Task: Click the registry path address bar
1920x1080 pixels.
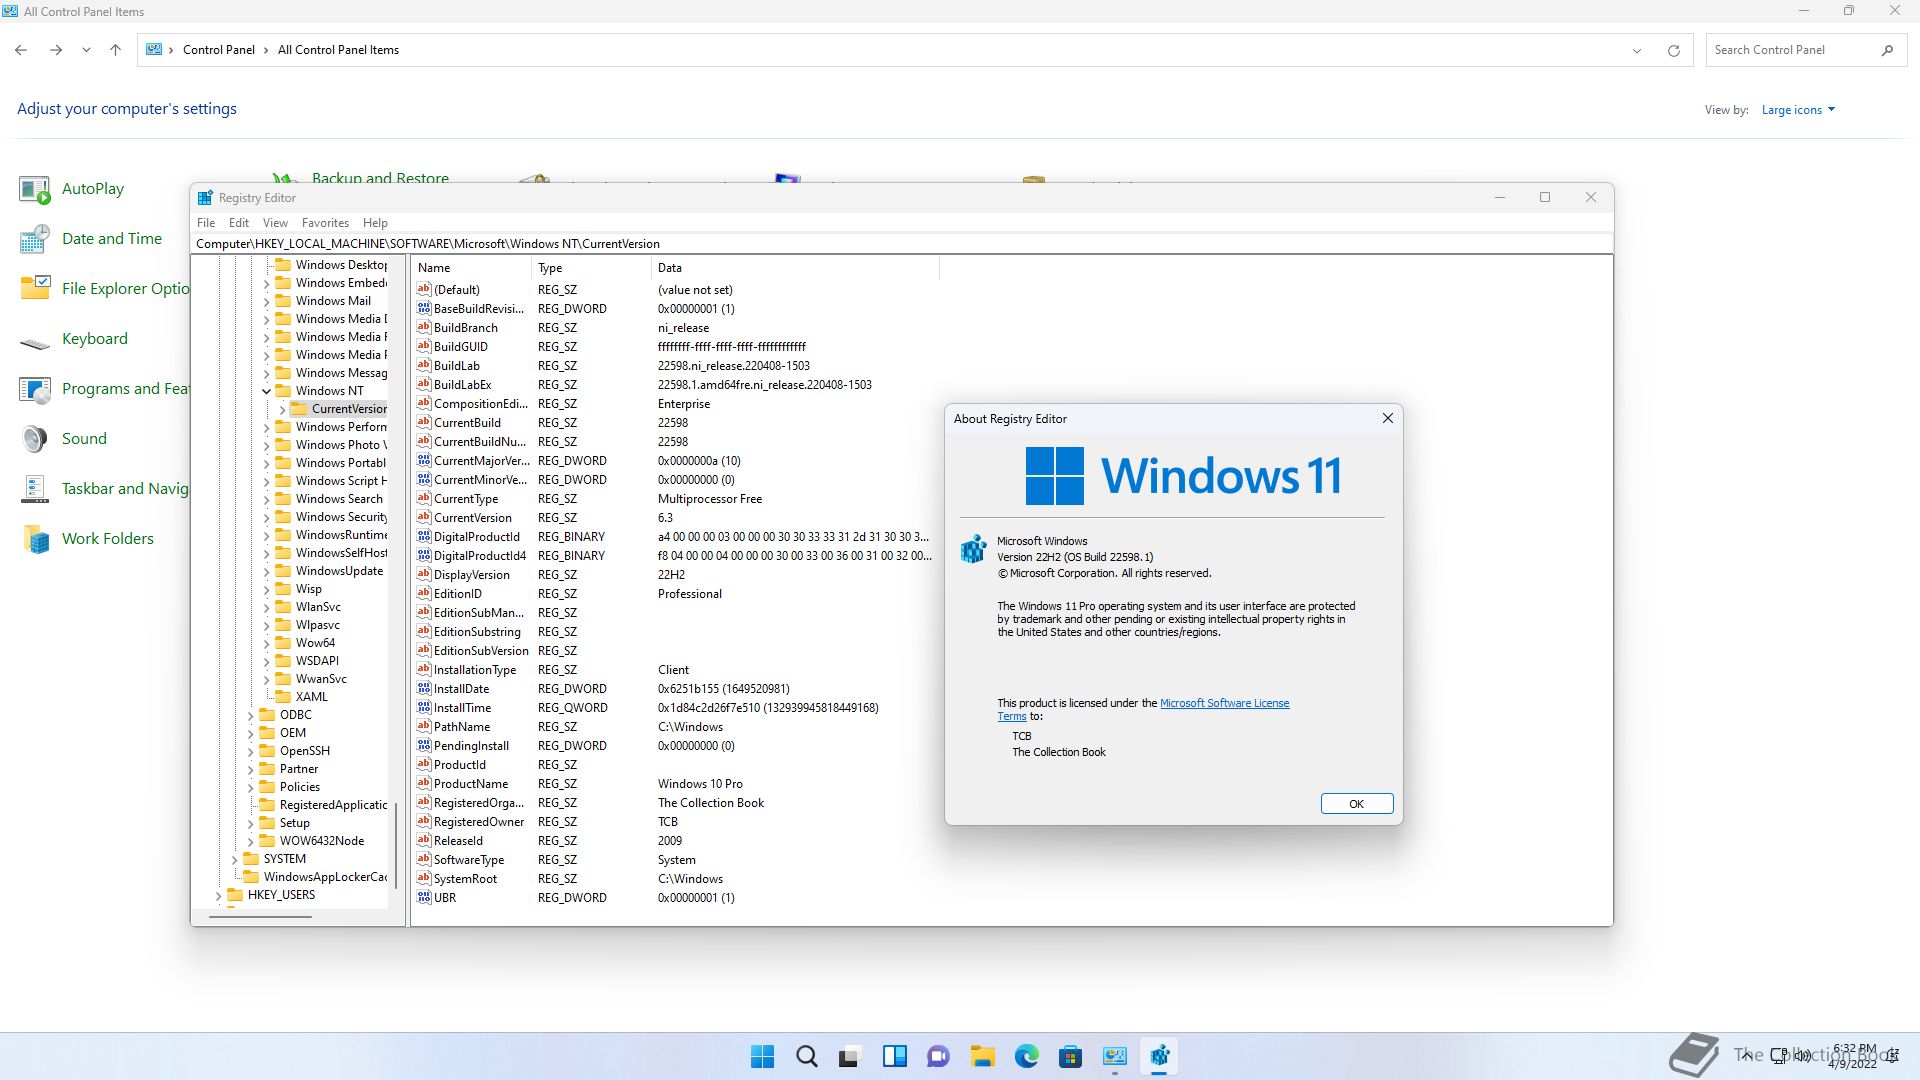Action: click(901, 244)
